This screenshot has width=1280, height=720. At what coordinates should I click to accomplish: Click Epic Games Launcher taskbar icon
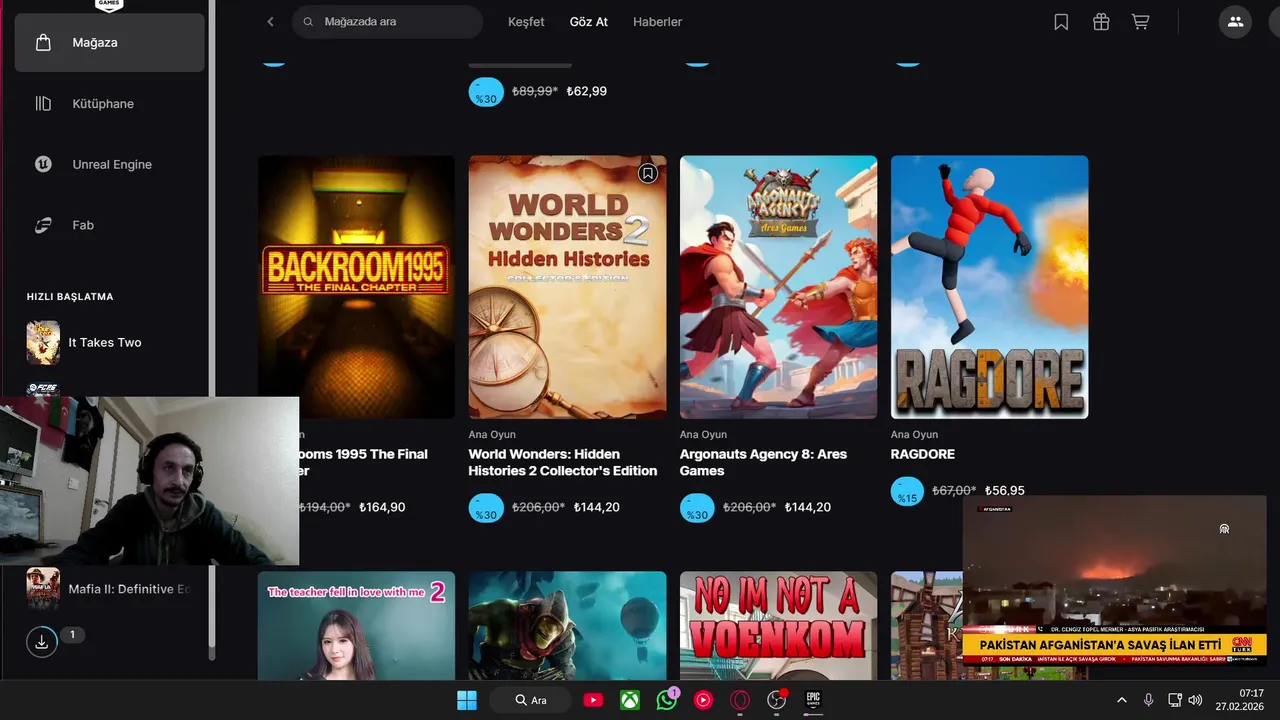tap(813, 700)
